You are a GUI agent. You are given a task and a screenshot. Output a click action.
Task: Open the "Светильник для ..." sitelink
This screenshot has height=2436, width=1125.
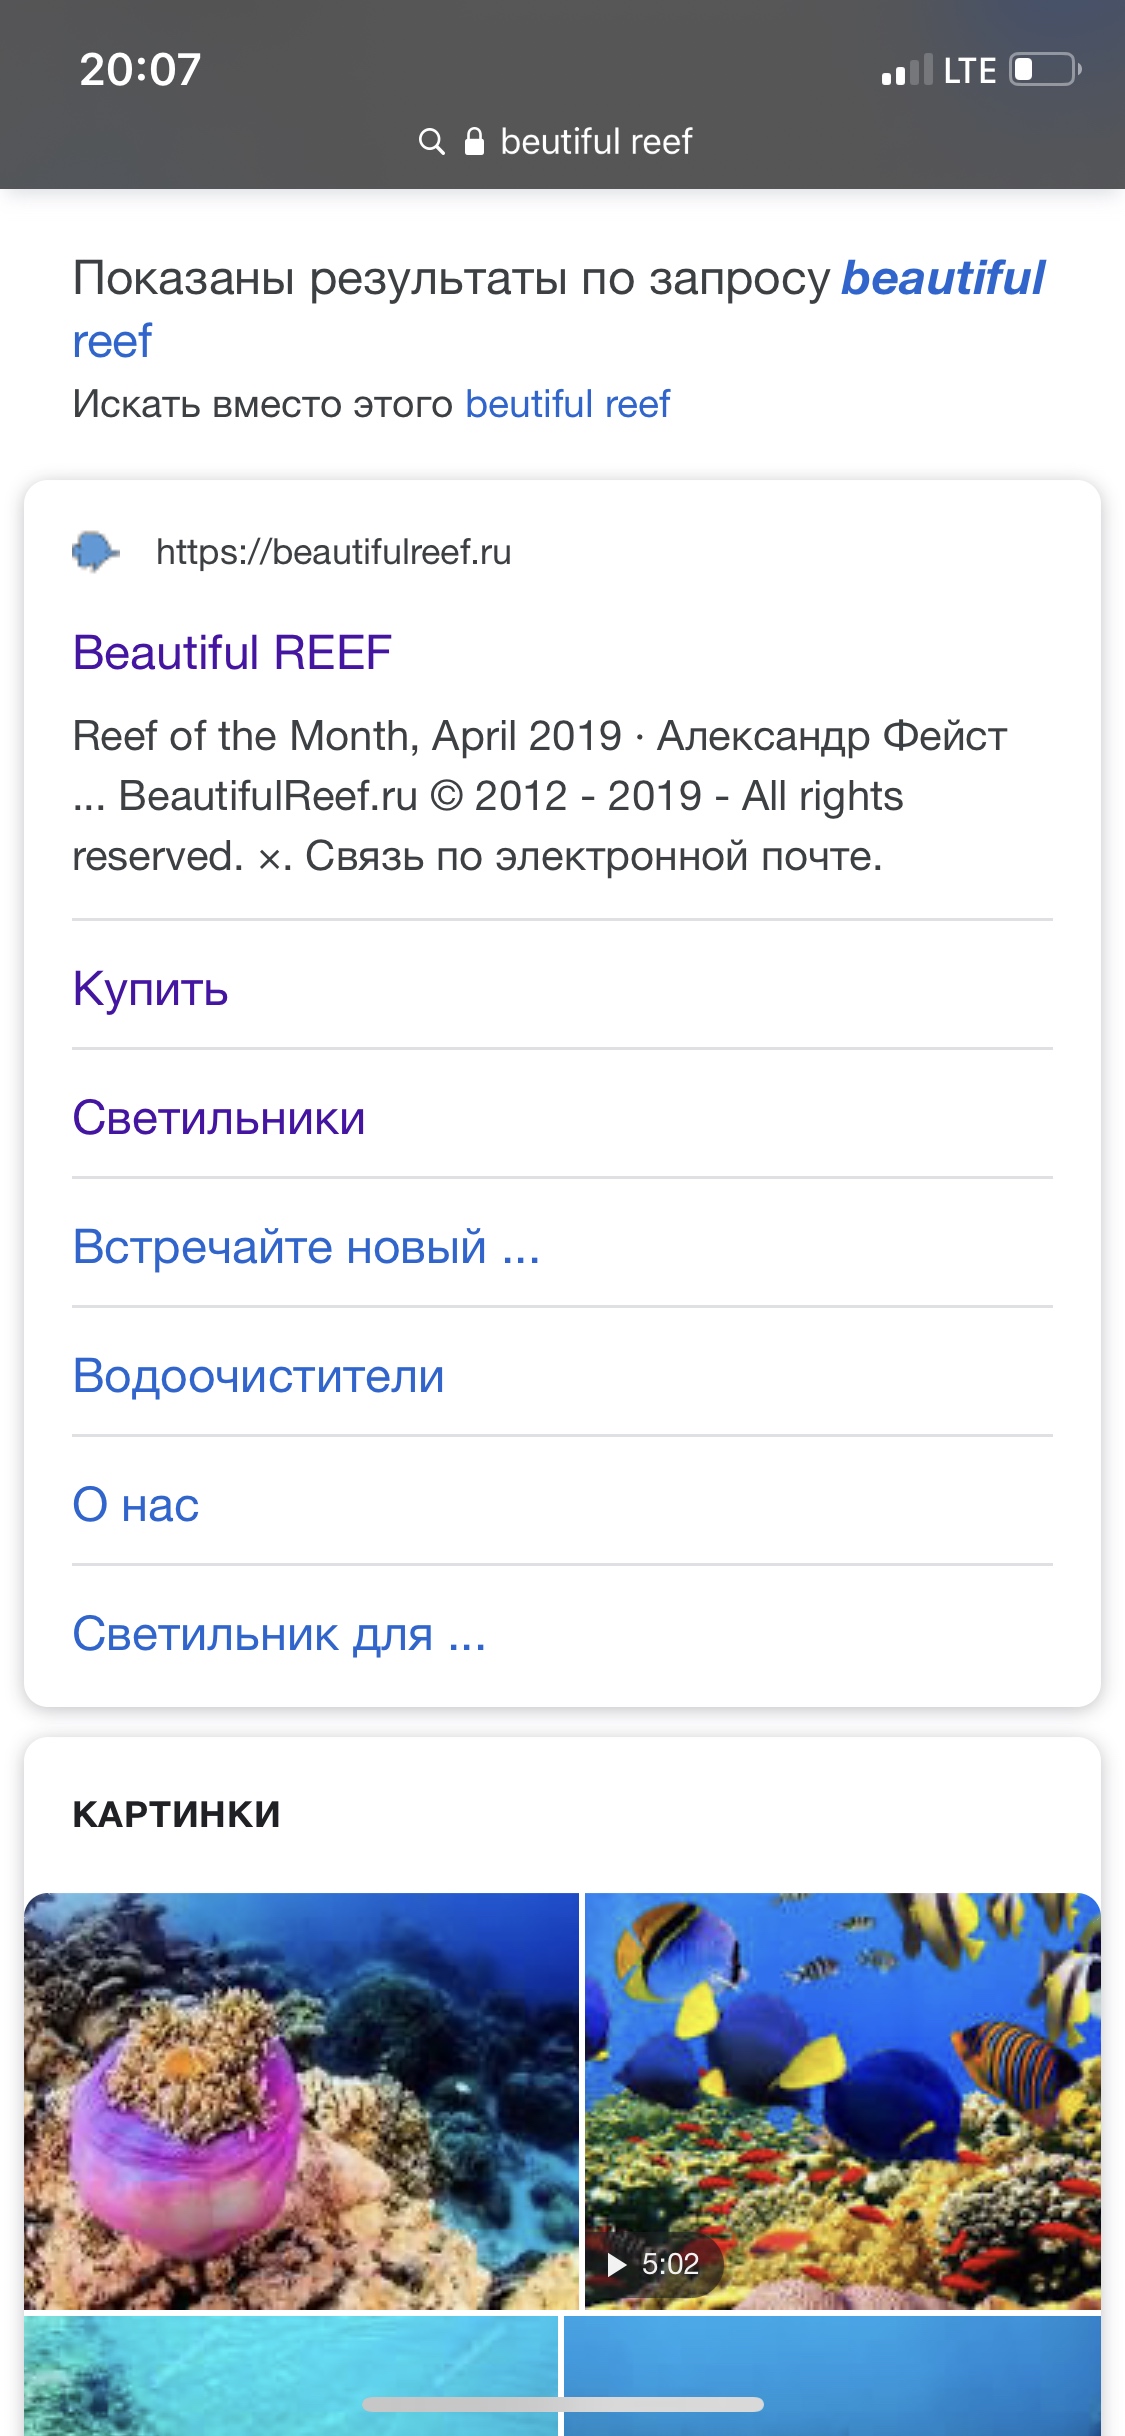tap(279, 1633)
